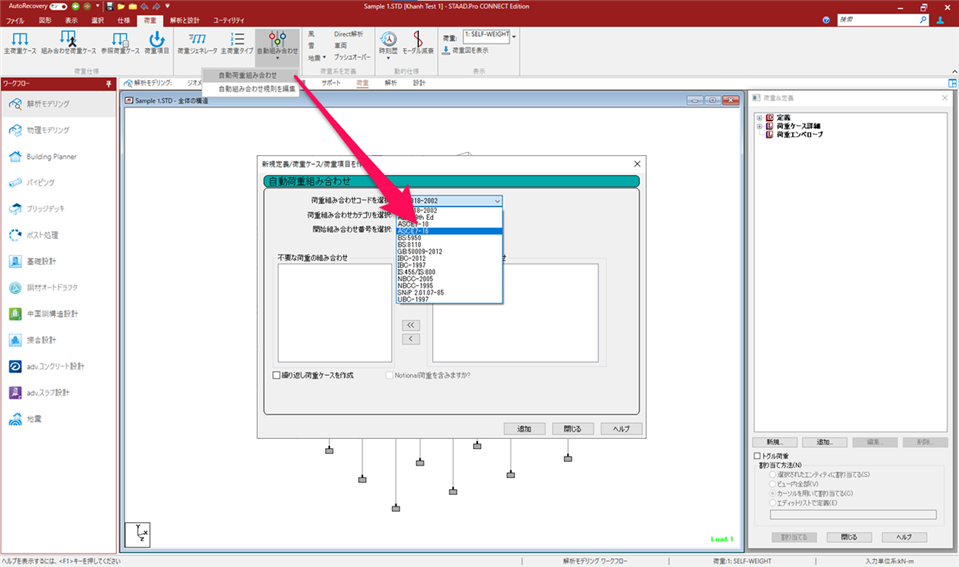Click the redo arrow in quick access toolbar
959x567 pixels.
click(156, 6)
